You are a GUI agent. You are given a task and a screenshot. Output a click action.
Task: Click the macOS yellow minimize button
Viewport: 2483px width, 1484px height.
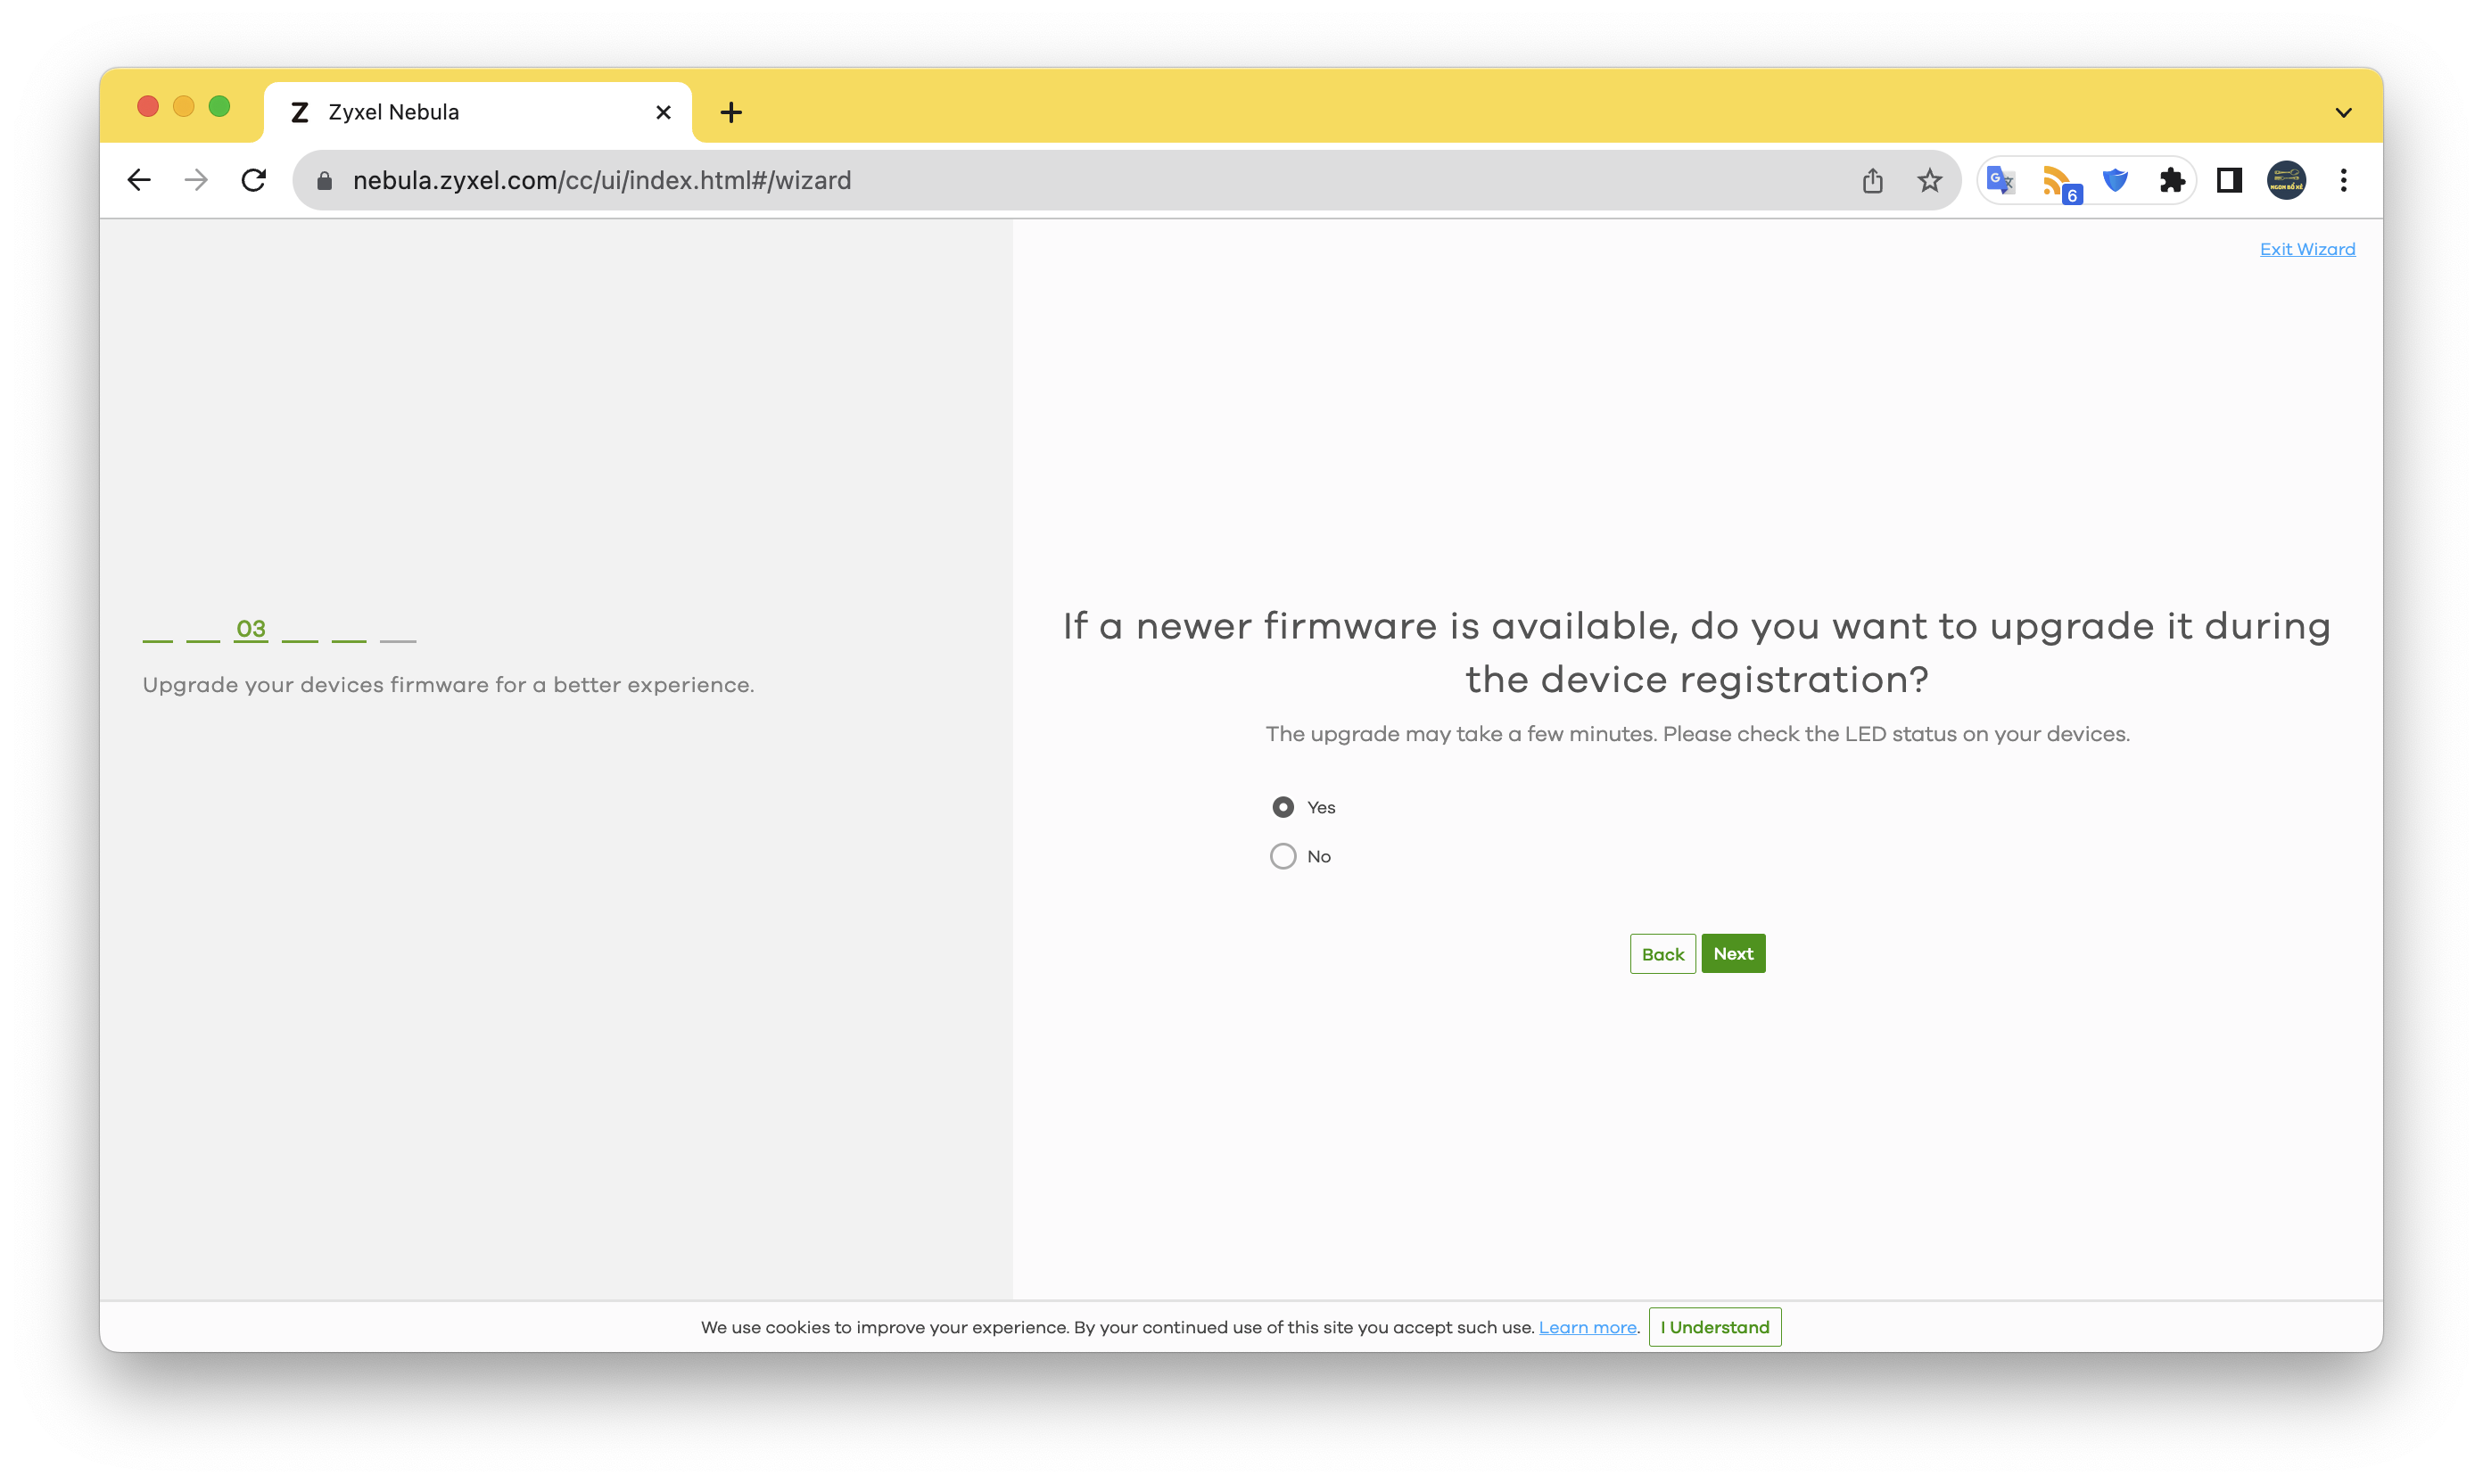[184, 106]
